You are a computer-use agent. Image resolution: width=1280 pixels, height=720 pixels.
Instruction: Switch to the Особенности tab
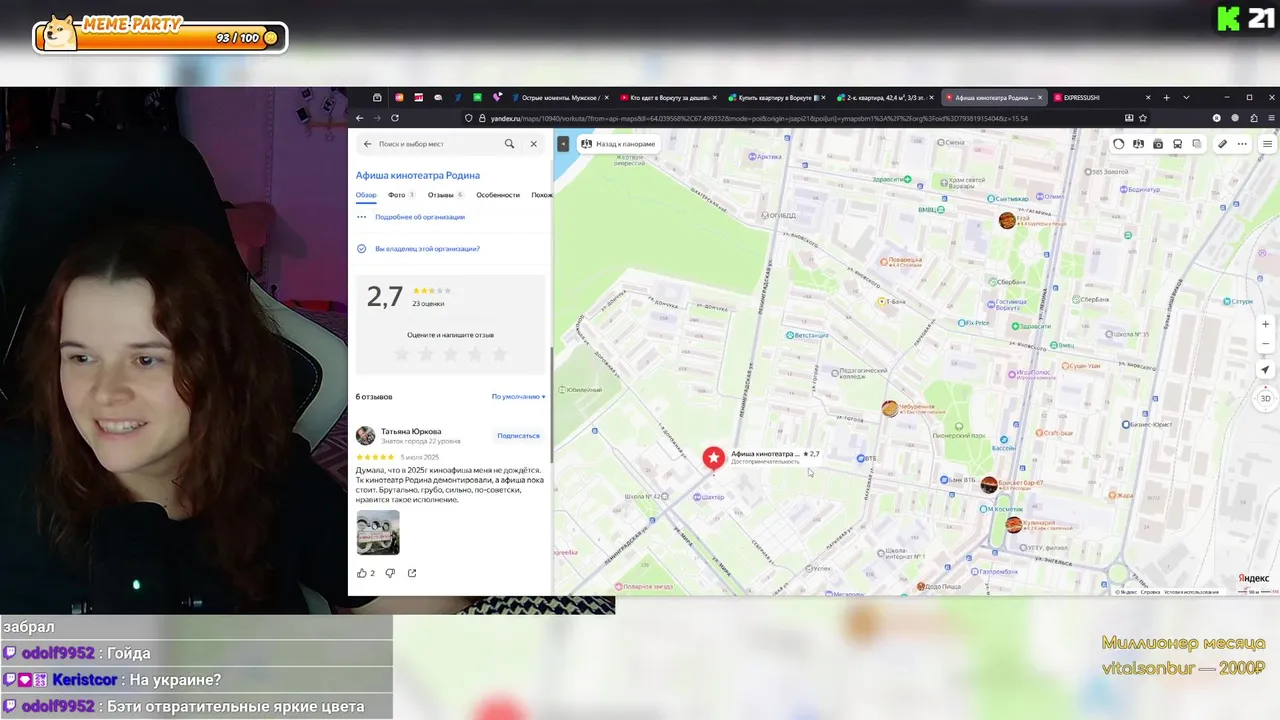[498, 195]
